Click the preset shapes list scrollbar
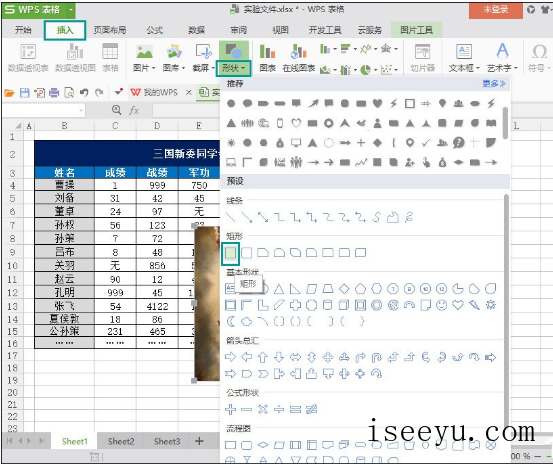The height and width of the screenshot is (464, 553). click(x=506, y=310)
